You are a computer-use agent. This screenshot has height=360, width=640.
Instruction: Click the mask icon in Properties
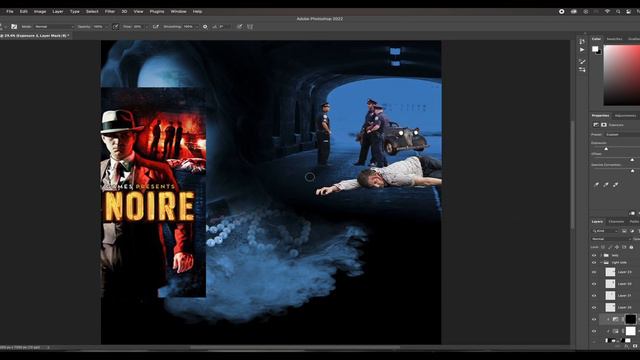pos(604,124)
